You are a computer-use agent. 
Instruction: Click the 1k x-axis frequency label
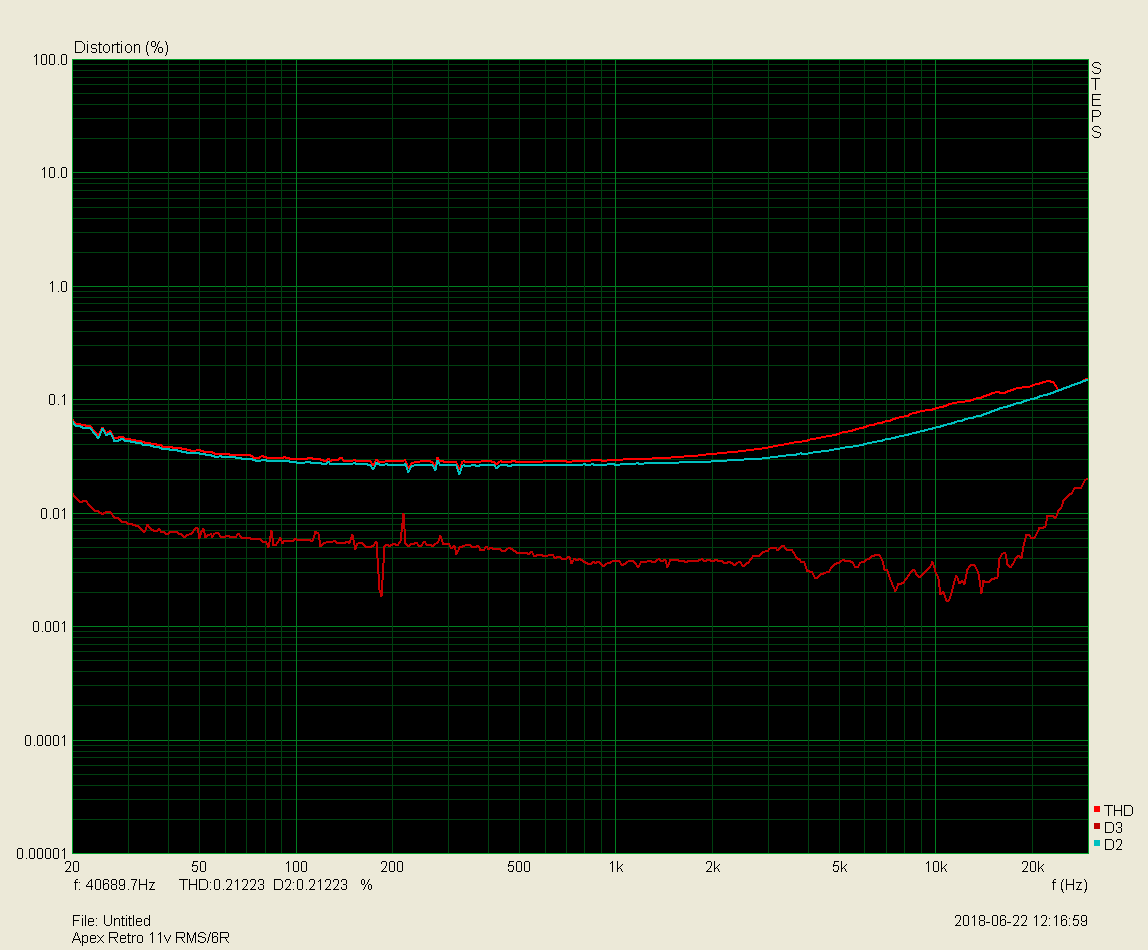[616, 867]
